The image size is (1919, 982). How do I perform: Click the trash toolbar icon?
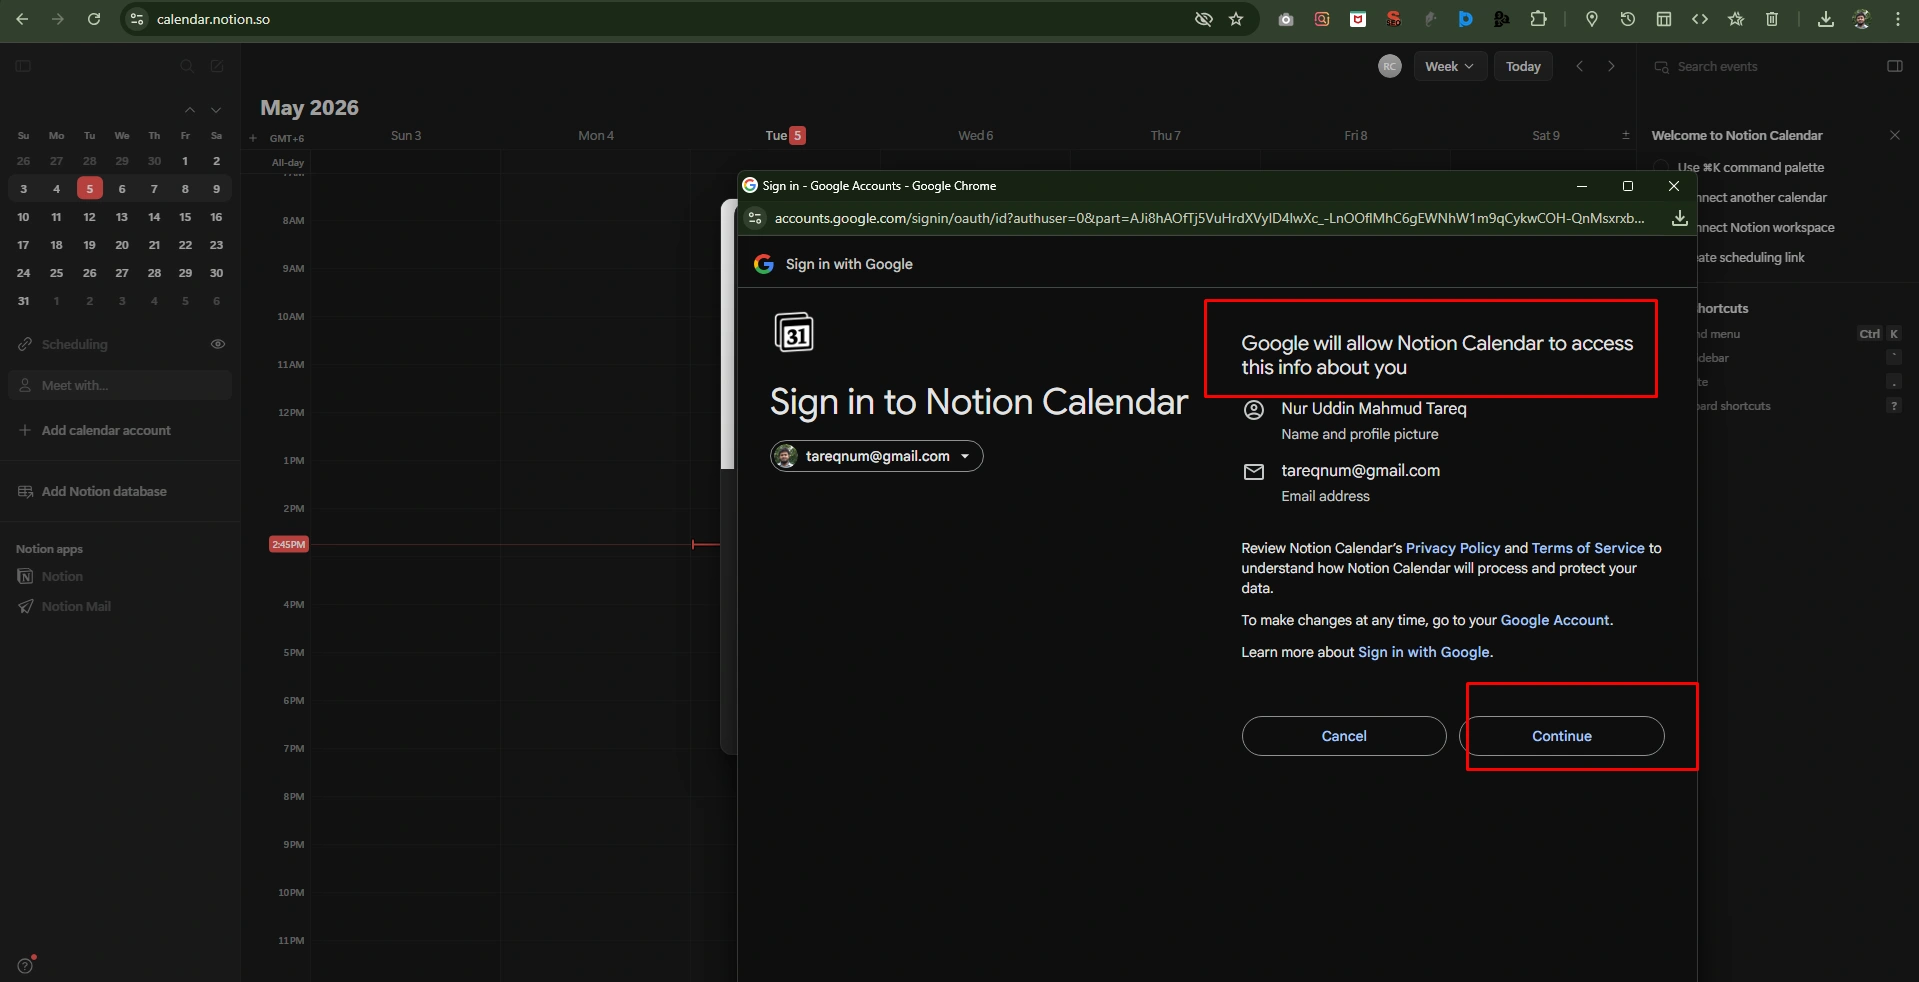[1772, 19]
